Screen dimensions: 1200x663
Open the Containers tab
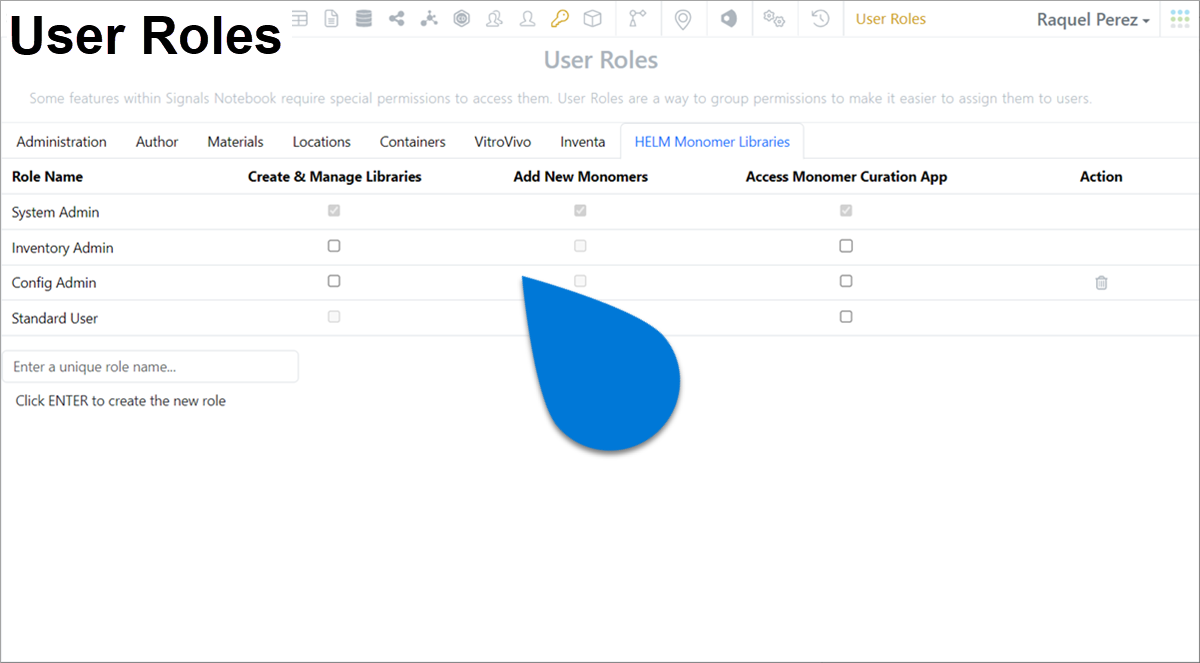pyautogui.click(x=413, y=142)
